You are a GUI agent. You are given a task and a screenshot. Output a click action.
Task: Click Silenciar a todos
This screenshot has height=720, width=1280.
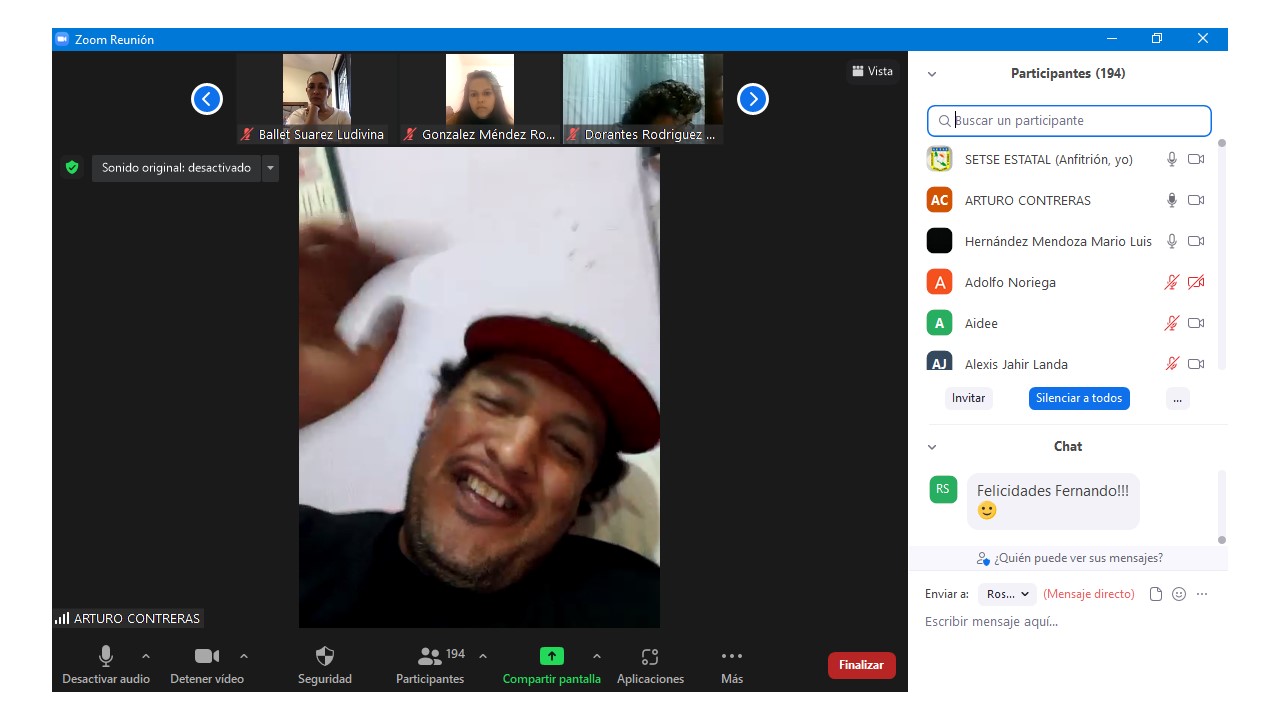click(x=1079, y=398)
